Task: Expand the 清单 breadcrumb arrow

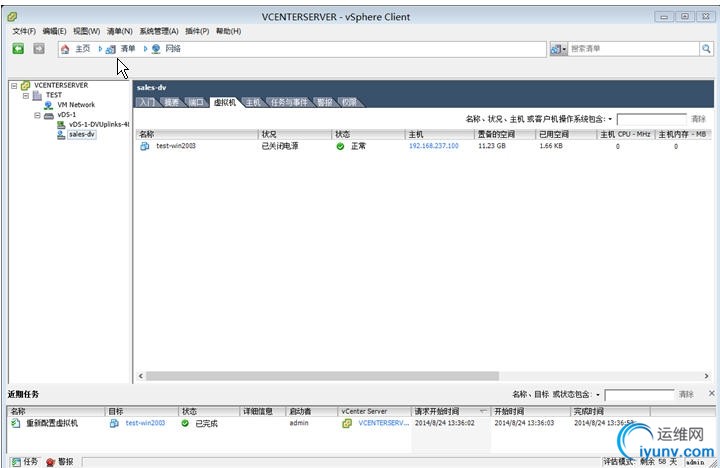Action: [x=145, y=49]
